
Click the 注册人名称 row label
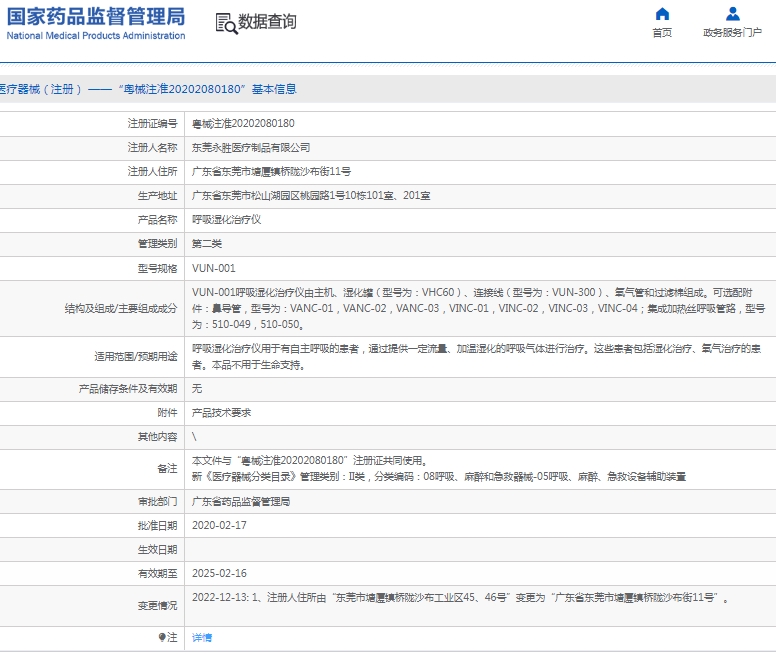click(x=152, y=148)
